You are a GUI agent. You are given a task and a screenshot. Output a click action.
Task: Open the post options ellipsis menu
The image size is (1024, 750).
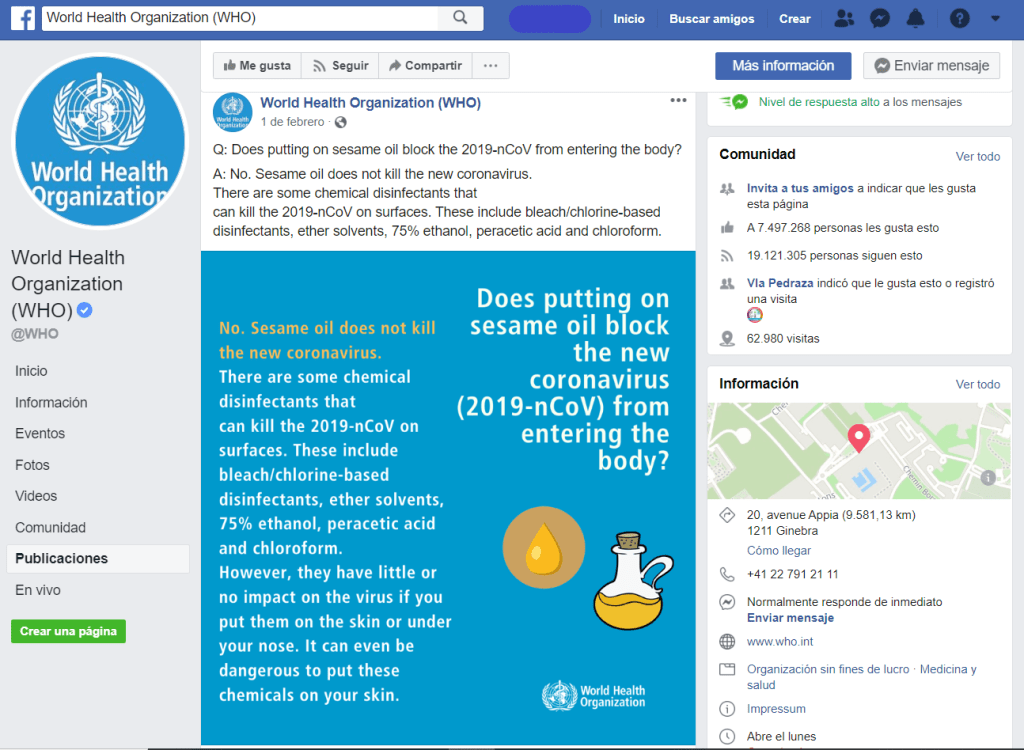(678, 99)
